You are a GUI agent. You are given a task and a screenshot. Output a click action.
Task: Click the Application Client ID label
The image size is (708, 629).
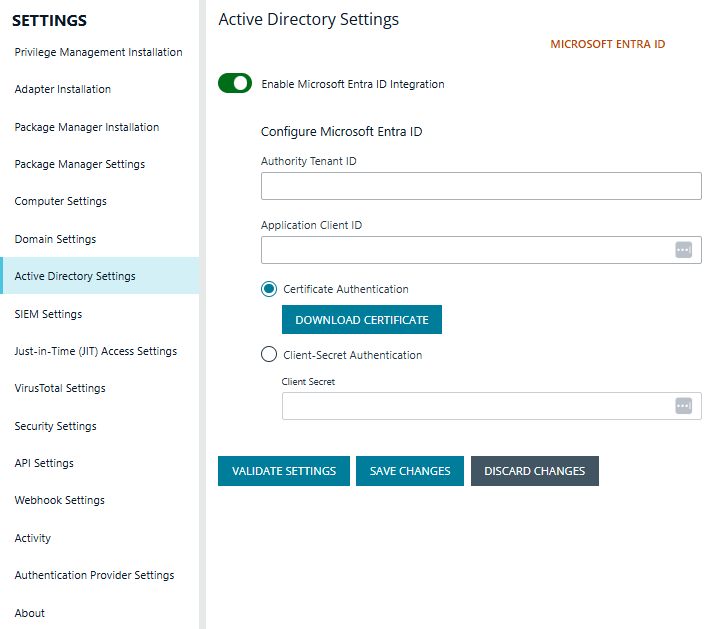point(311,225)
